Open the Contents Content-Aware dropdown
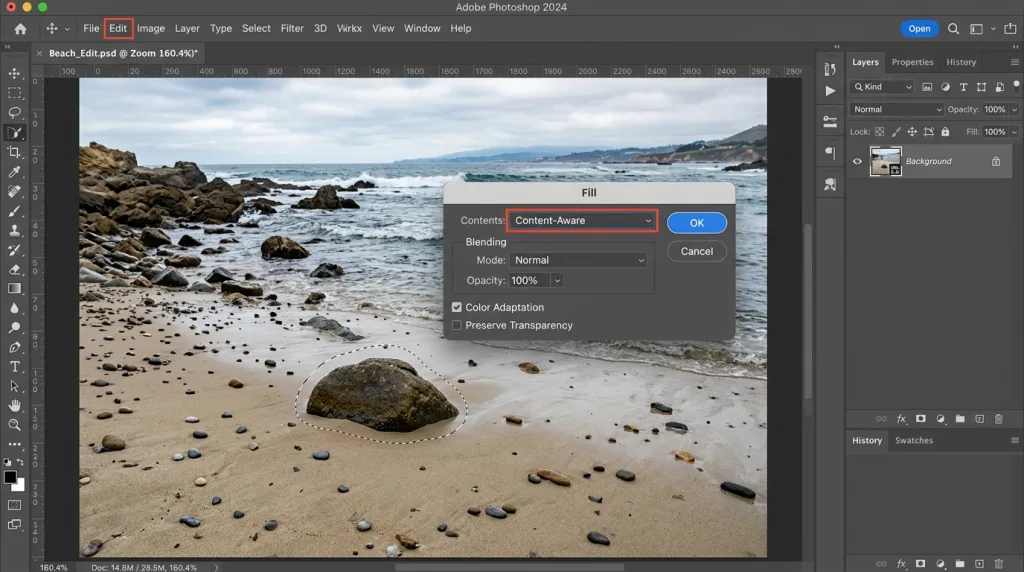 point(582,221)
